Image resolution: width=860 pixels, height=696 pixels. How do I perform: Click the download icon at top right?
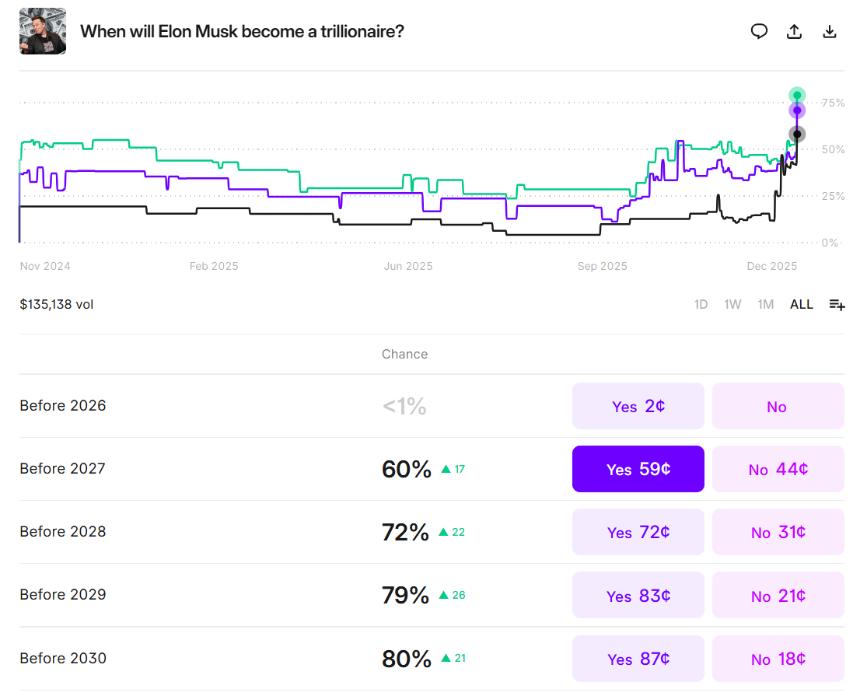(x=829, y=31)
